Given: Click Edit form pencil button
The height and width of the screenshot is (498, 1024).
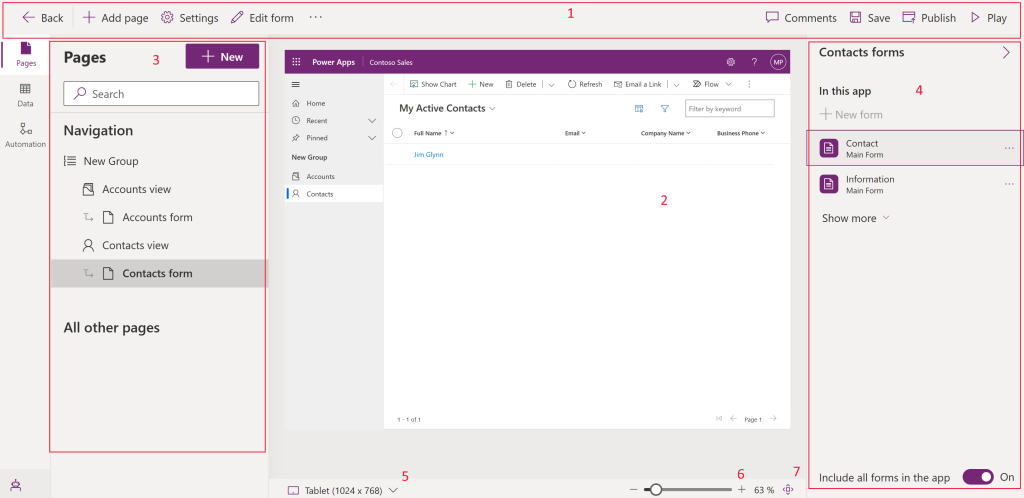Looking at the screenshot, I should 263,18.
